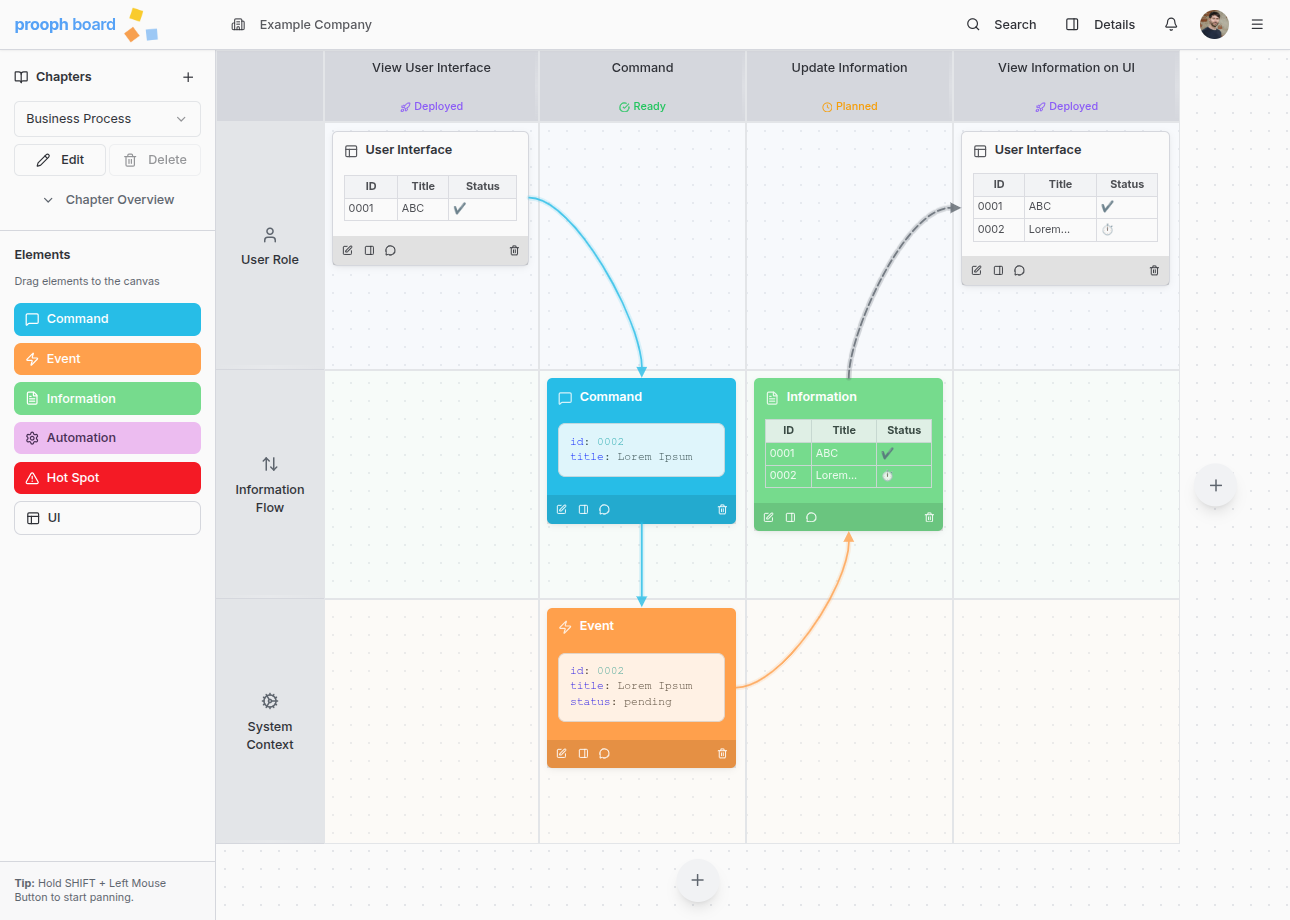Click the Deployed status under View User Interface
This screenshot has height=920, width=1290.
pos(432,106)
